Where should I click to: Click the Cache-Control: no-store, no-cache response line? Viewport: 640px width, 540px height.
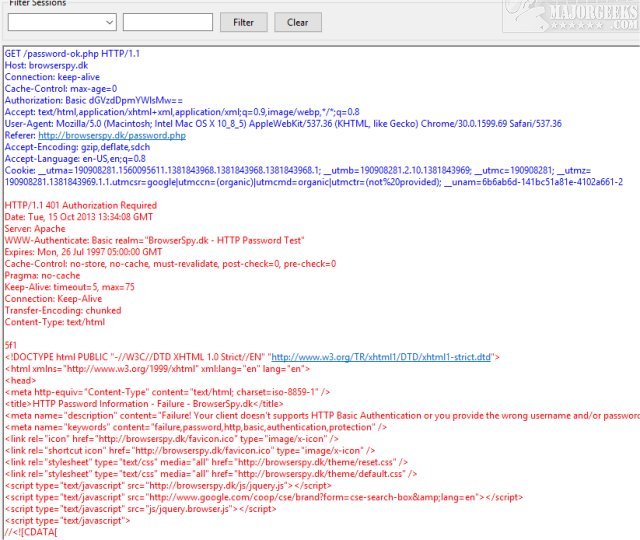[171, 264]
